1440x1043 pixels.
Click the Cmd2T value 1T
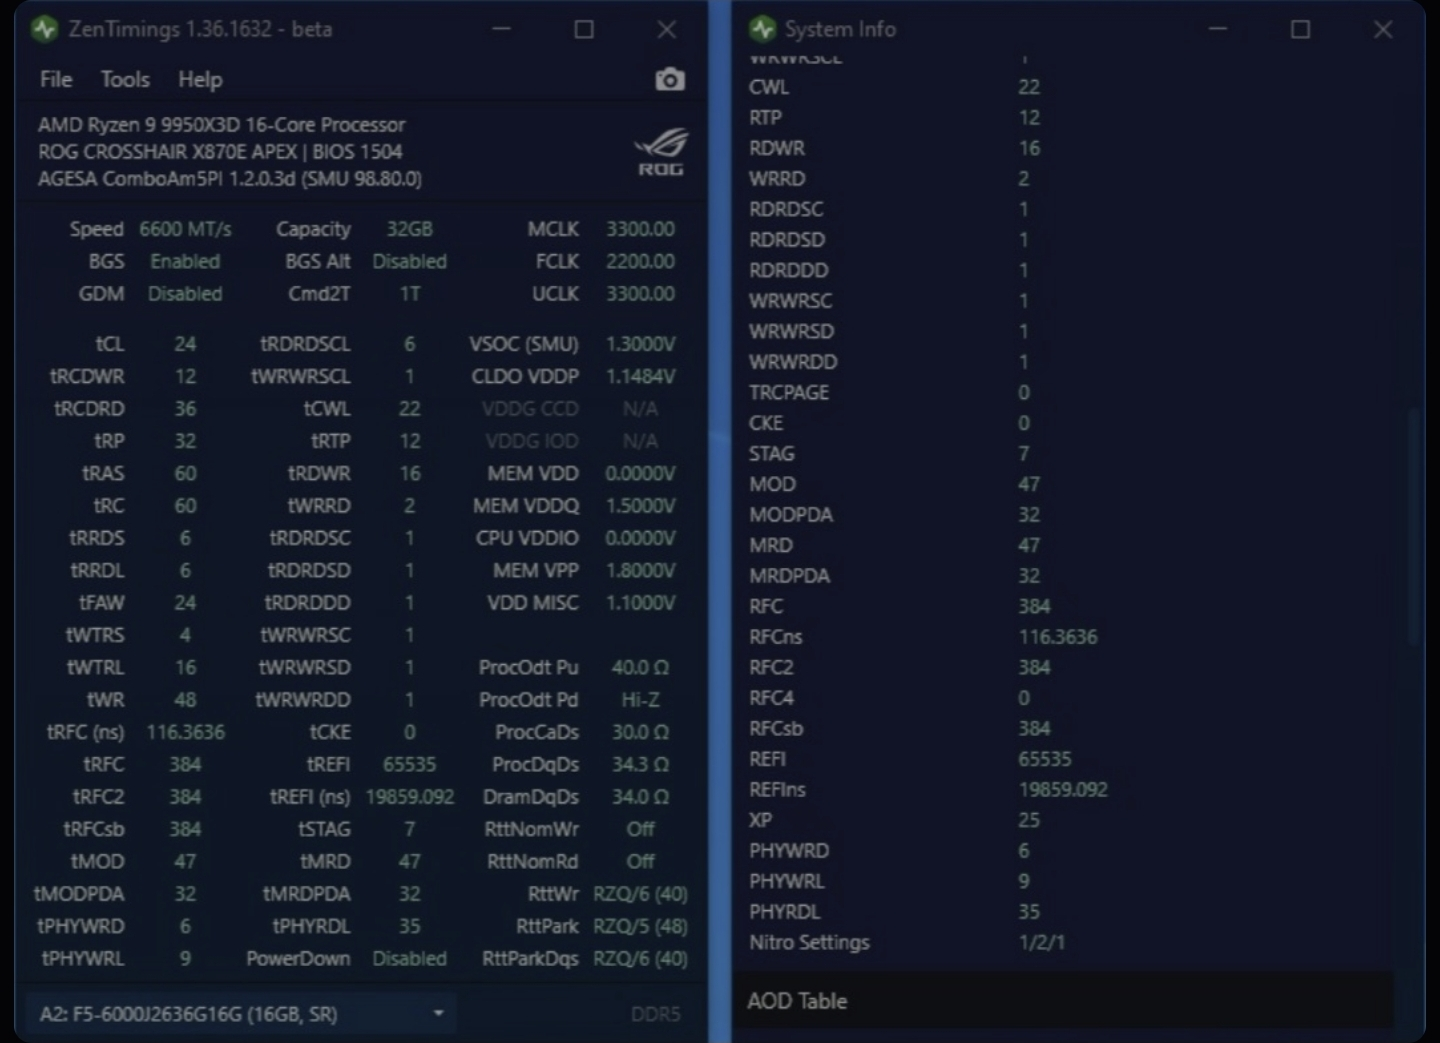pos(410,294)
